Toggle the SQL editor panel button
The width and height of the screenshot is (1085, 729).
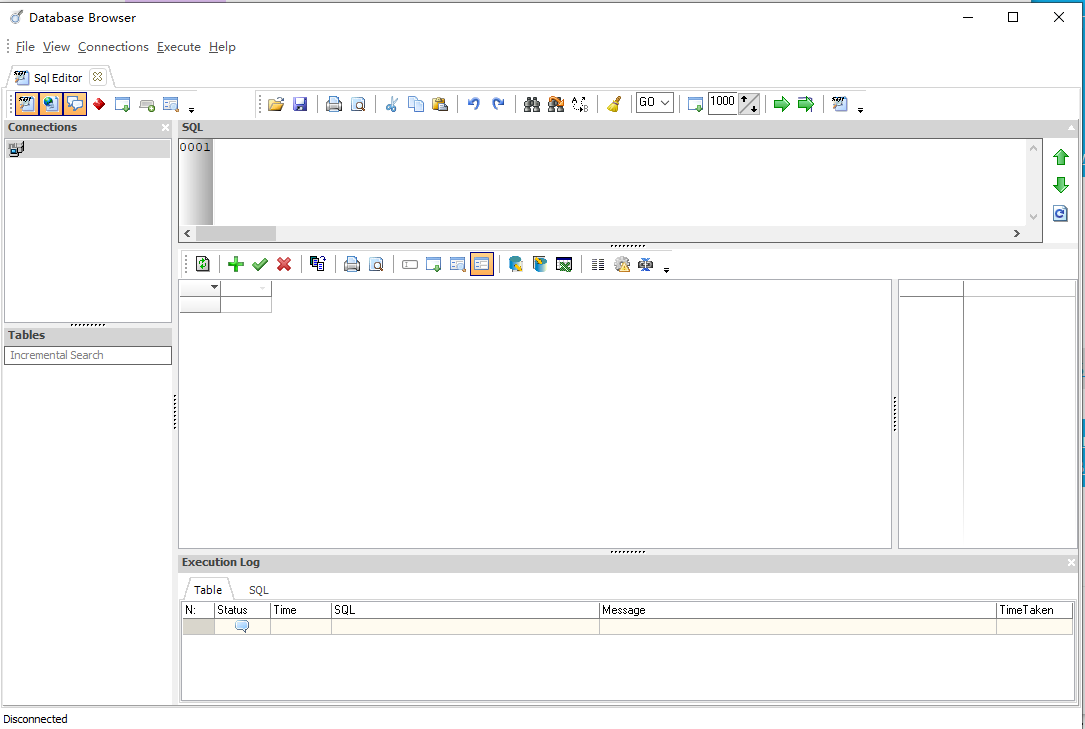coord(26,104)
